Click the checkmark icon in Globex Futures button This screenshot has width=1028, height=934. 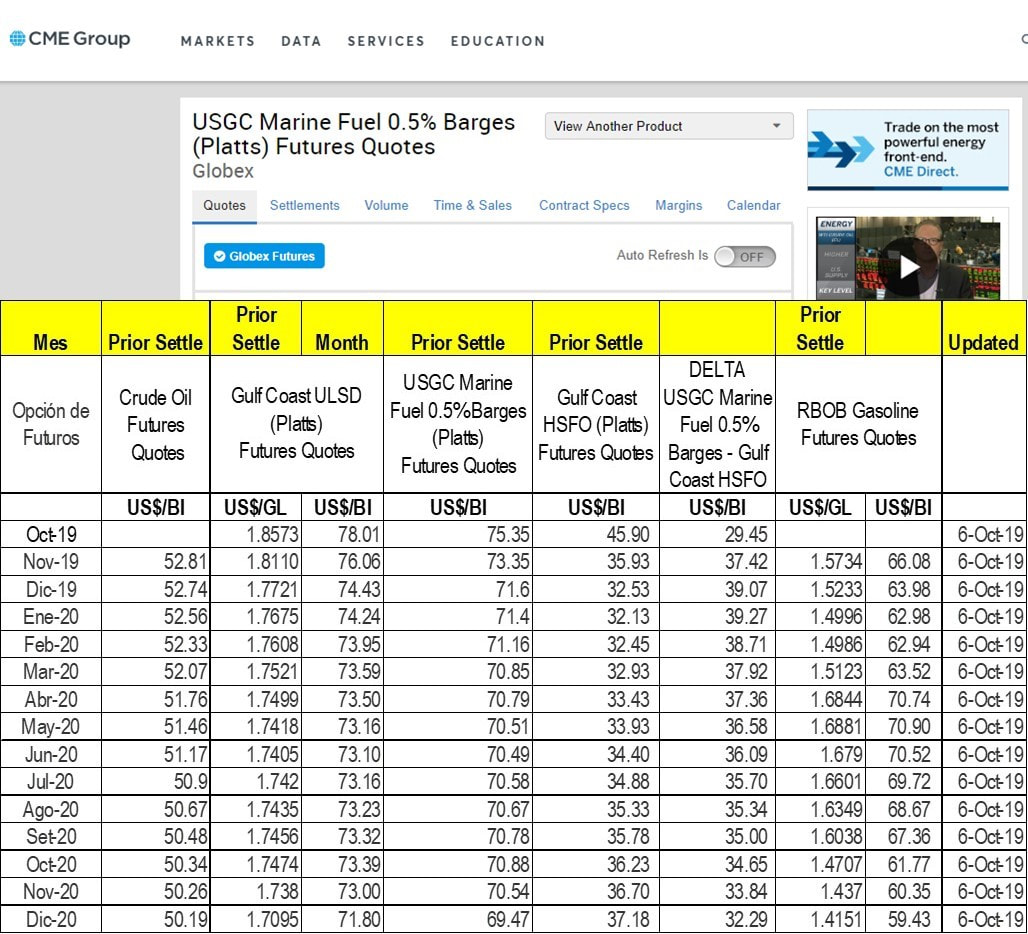pos(220,256)
